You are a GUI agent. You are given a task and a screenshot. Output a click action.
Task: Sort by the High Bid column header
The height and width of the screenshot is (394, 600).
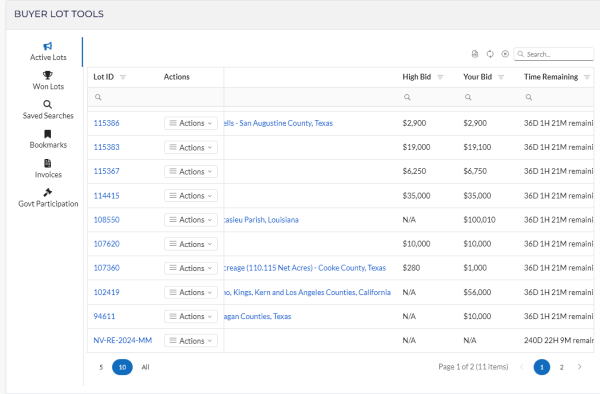click(x=417, y=77)
